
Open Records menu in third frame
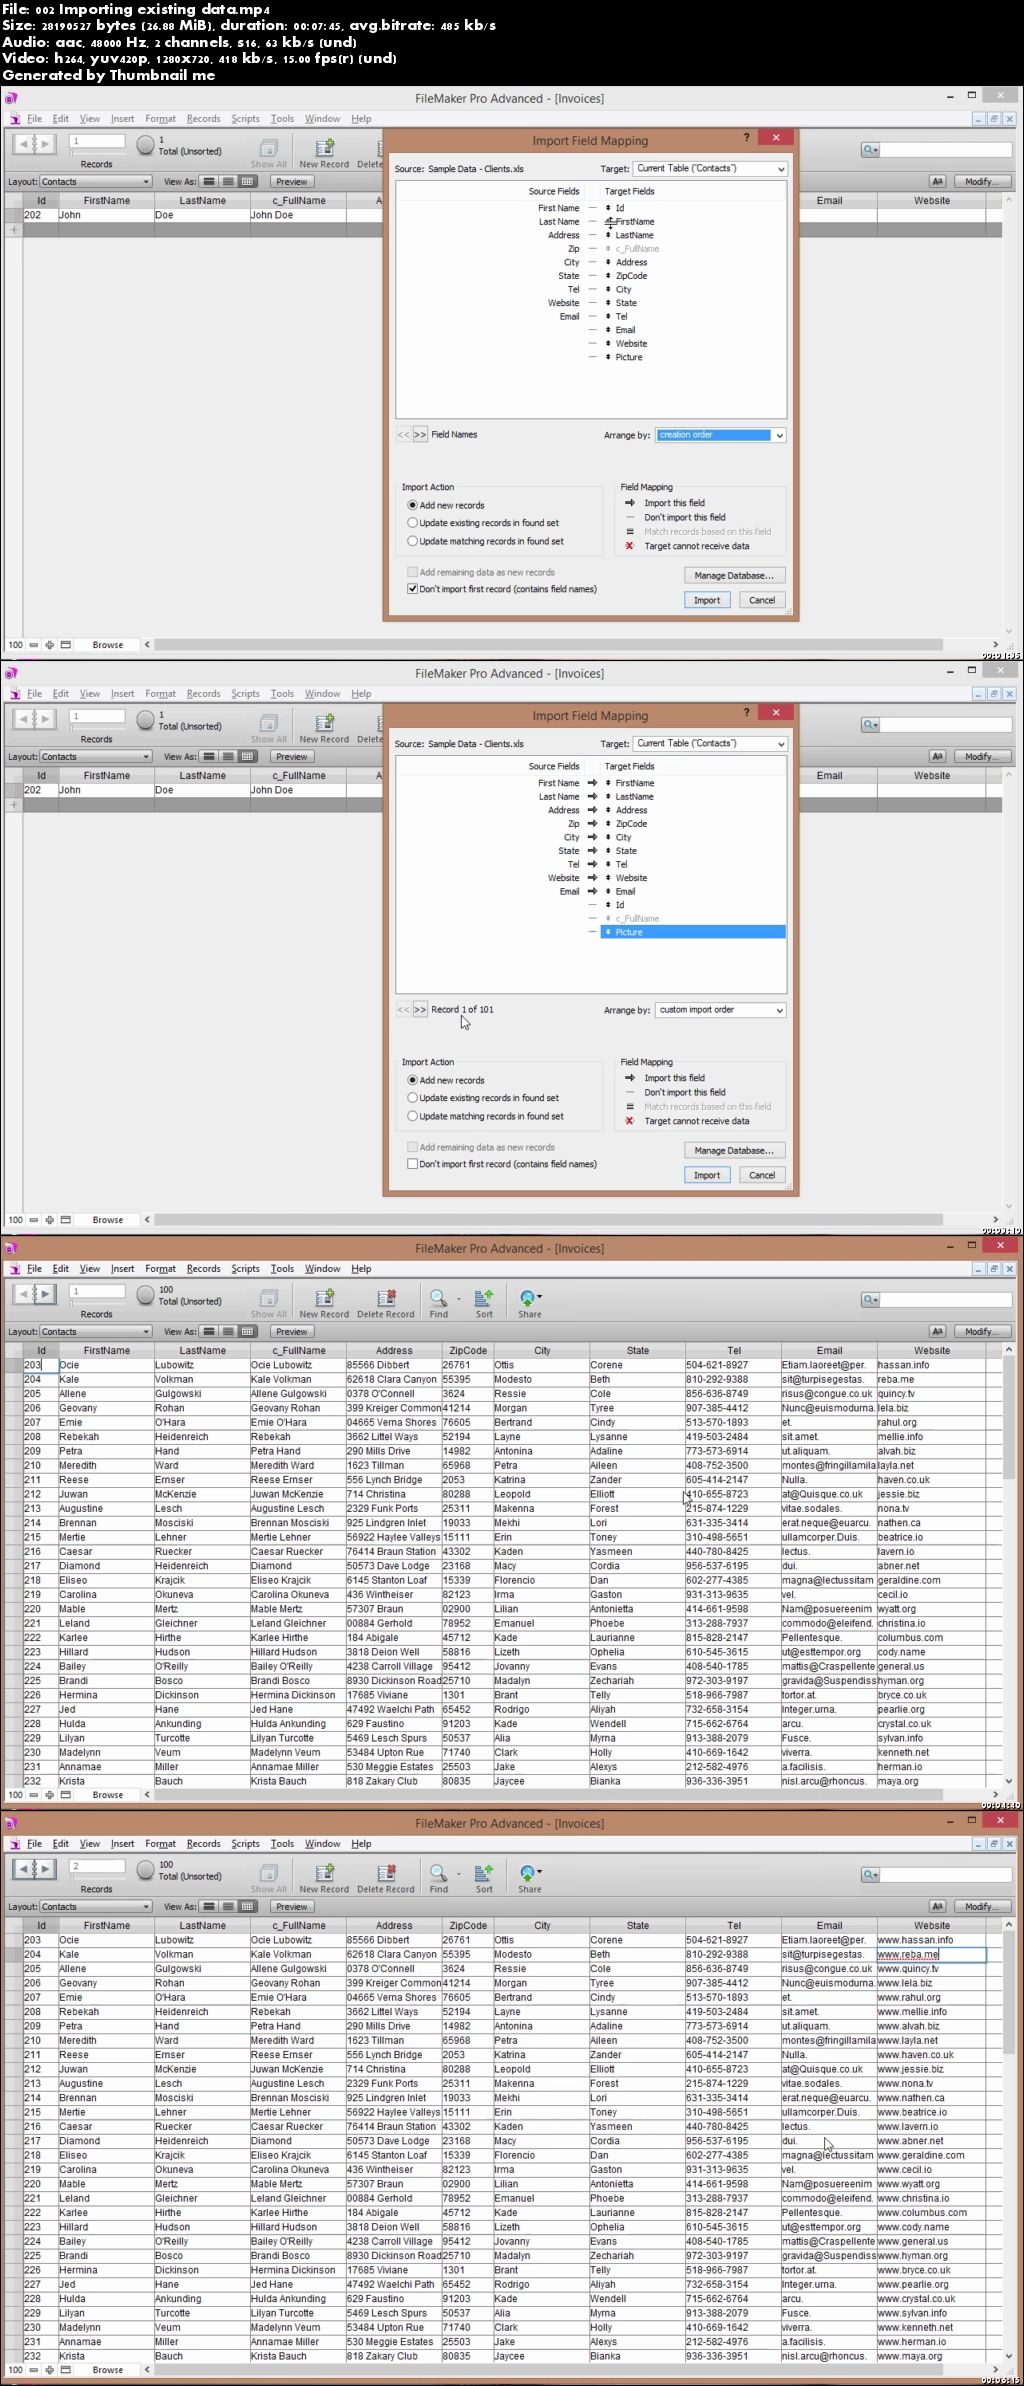[x=203, y=1268]
